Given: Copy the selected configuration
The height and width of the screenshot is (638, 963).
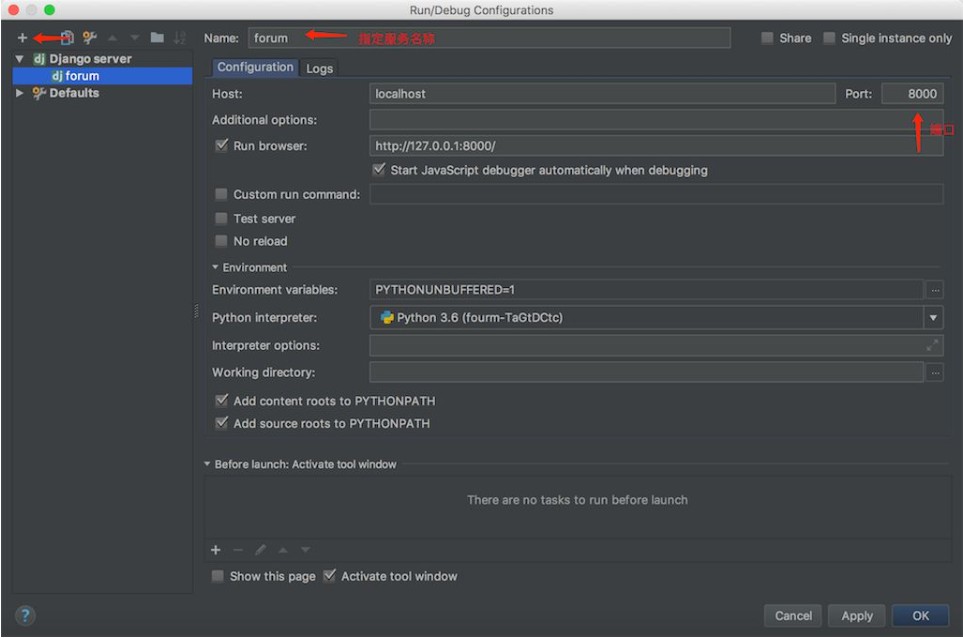Looking at the screenshot, I should pos(67,38).
